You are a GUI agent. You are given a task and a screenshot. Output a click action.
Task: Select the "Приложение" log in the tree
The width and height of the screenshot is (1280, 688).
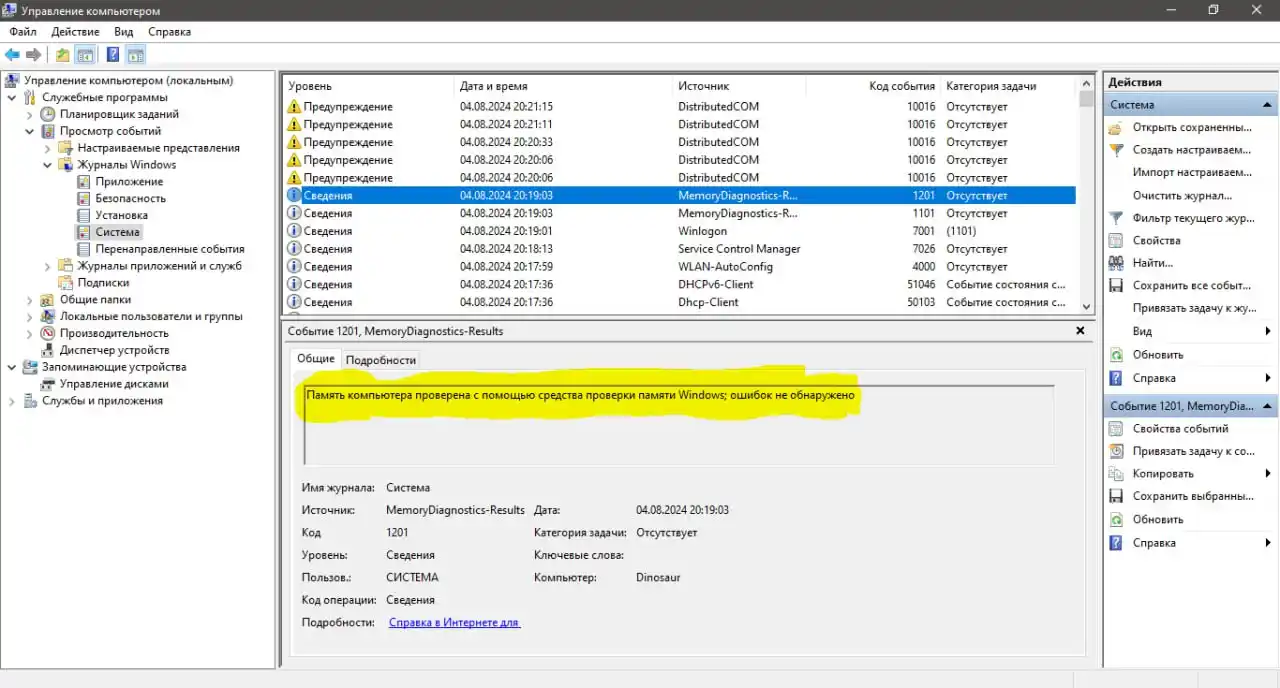coord(129,182)
